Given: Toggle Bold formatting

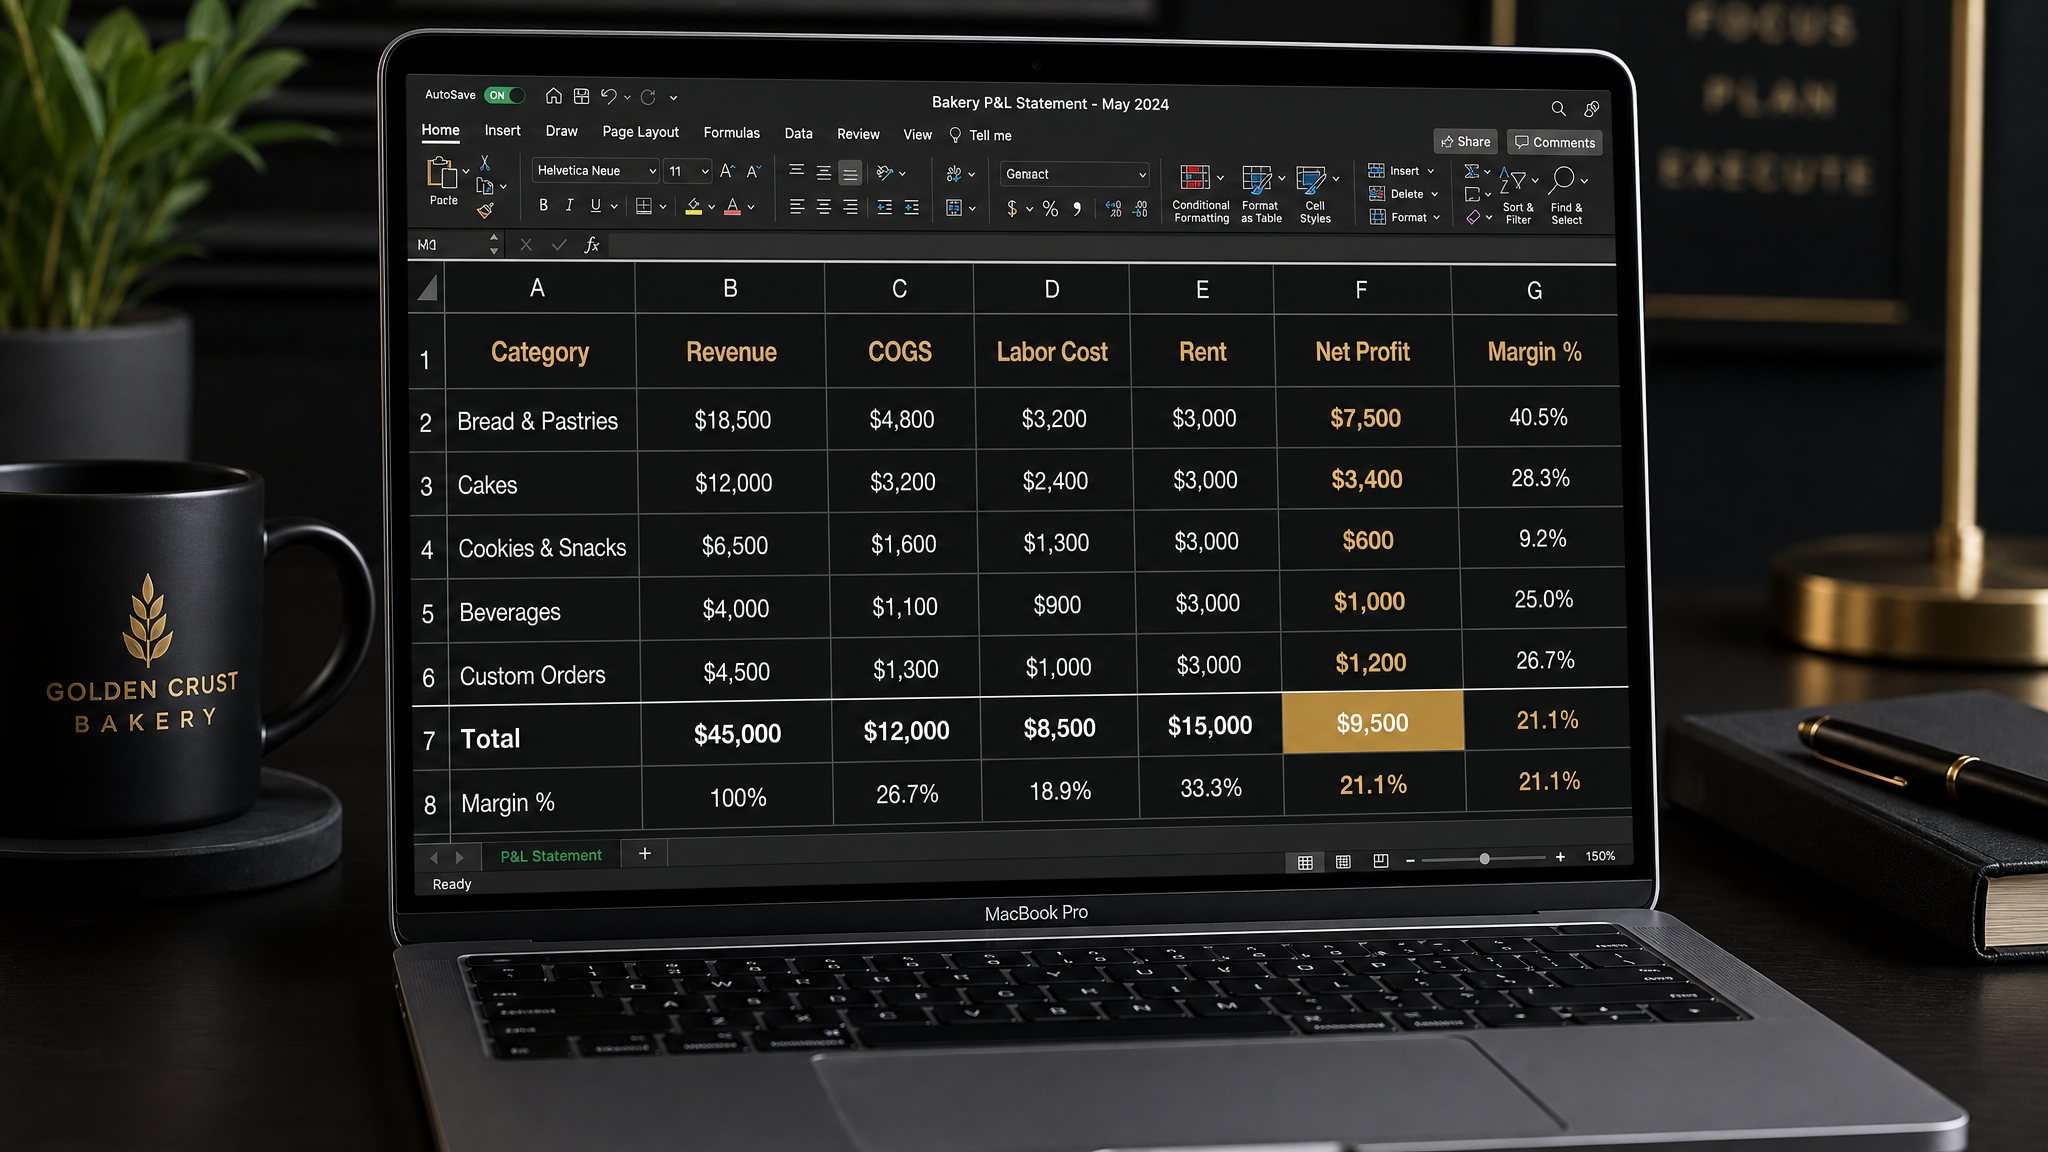Looking at the screenshot, I should [543, 205].
